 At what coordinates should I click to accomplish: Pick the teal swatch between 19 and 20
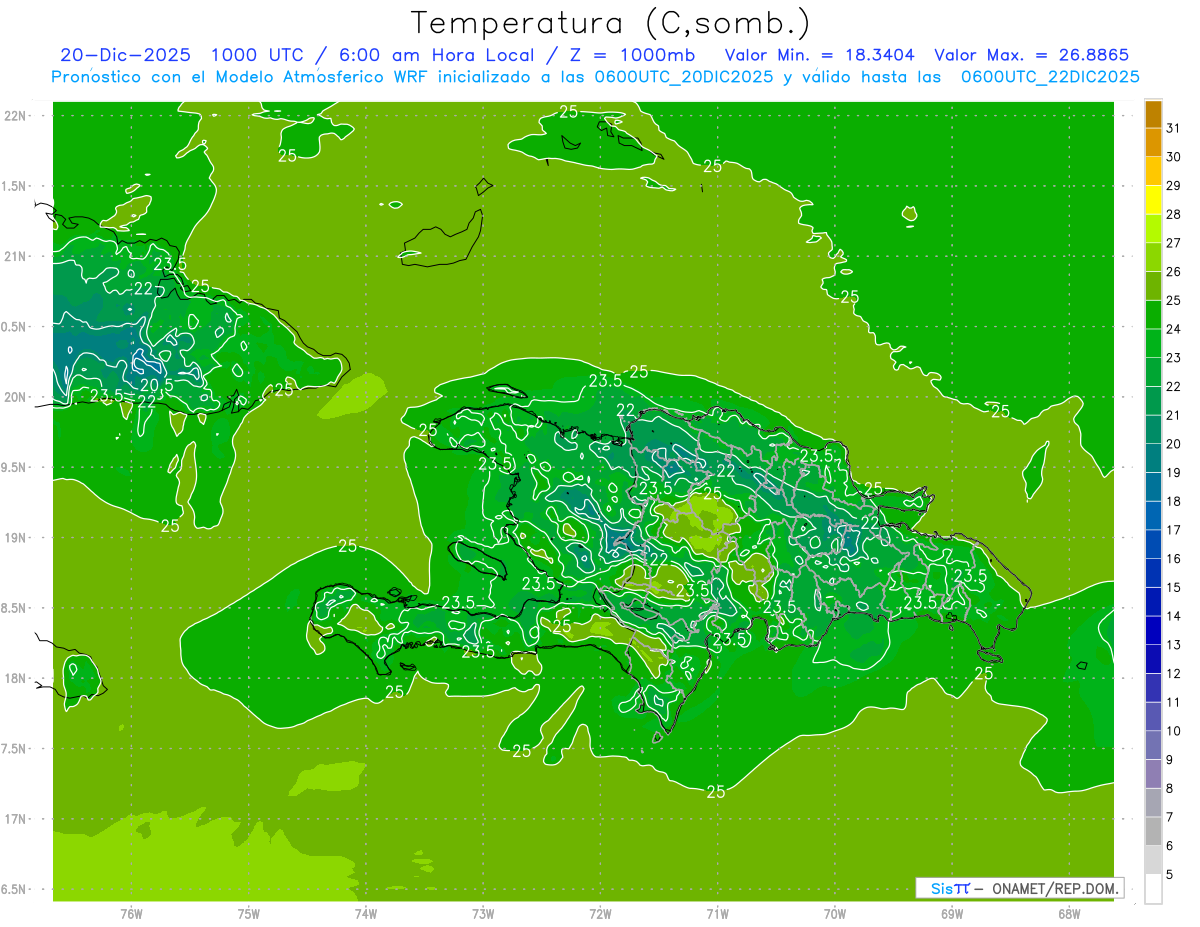click(x=1153, y=459)
